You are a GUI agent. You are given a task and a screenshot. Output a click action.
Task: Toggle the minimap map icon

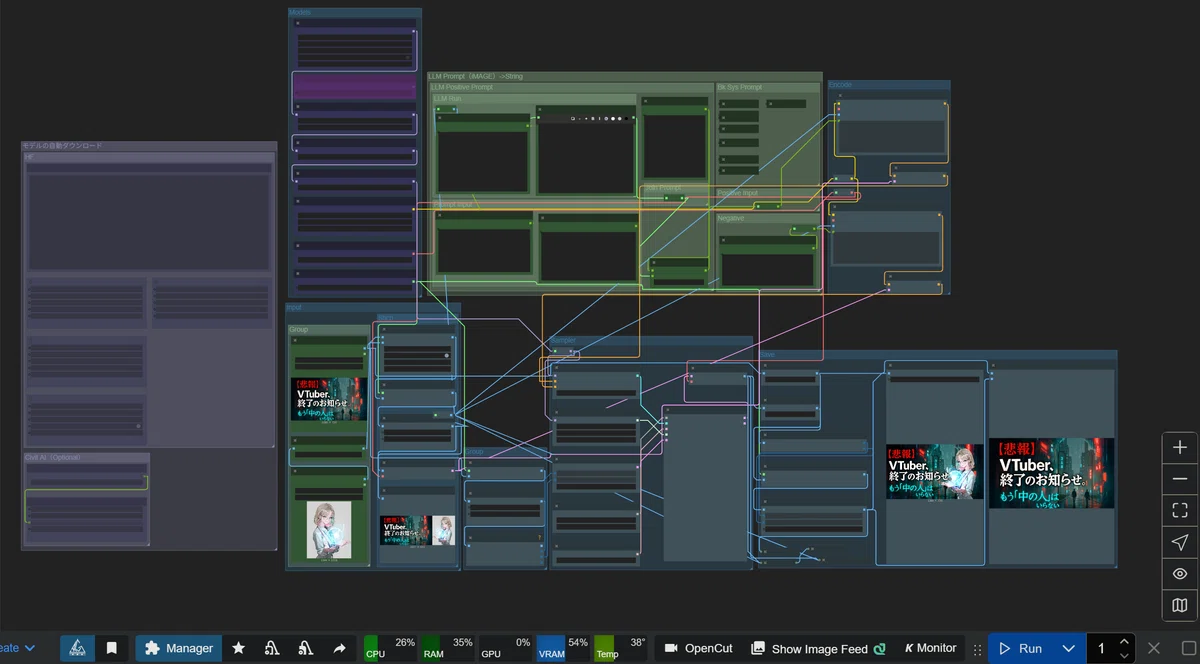(1180, 605)
